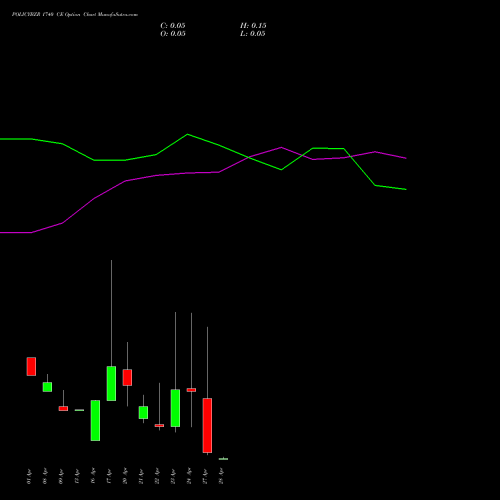This screenshot has width=500, height=500.
Task: Click the 'O: 0.05' open value
Action: (173, 34)
